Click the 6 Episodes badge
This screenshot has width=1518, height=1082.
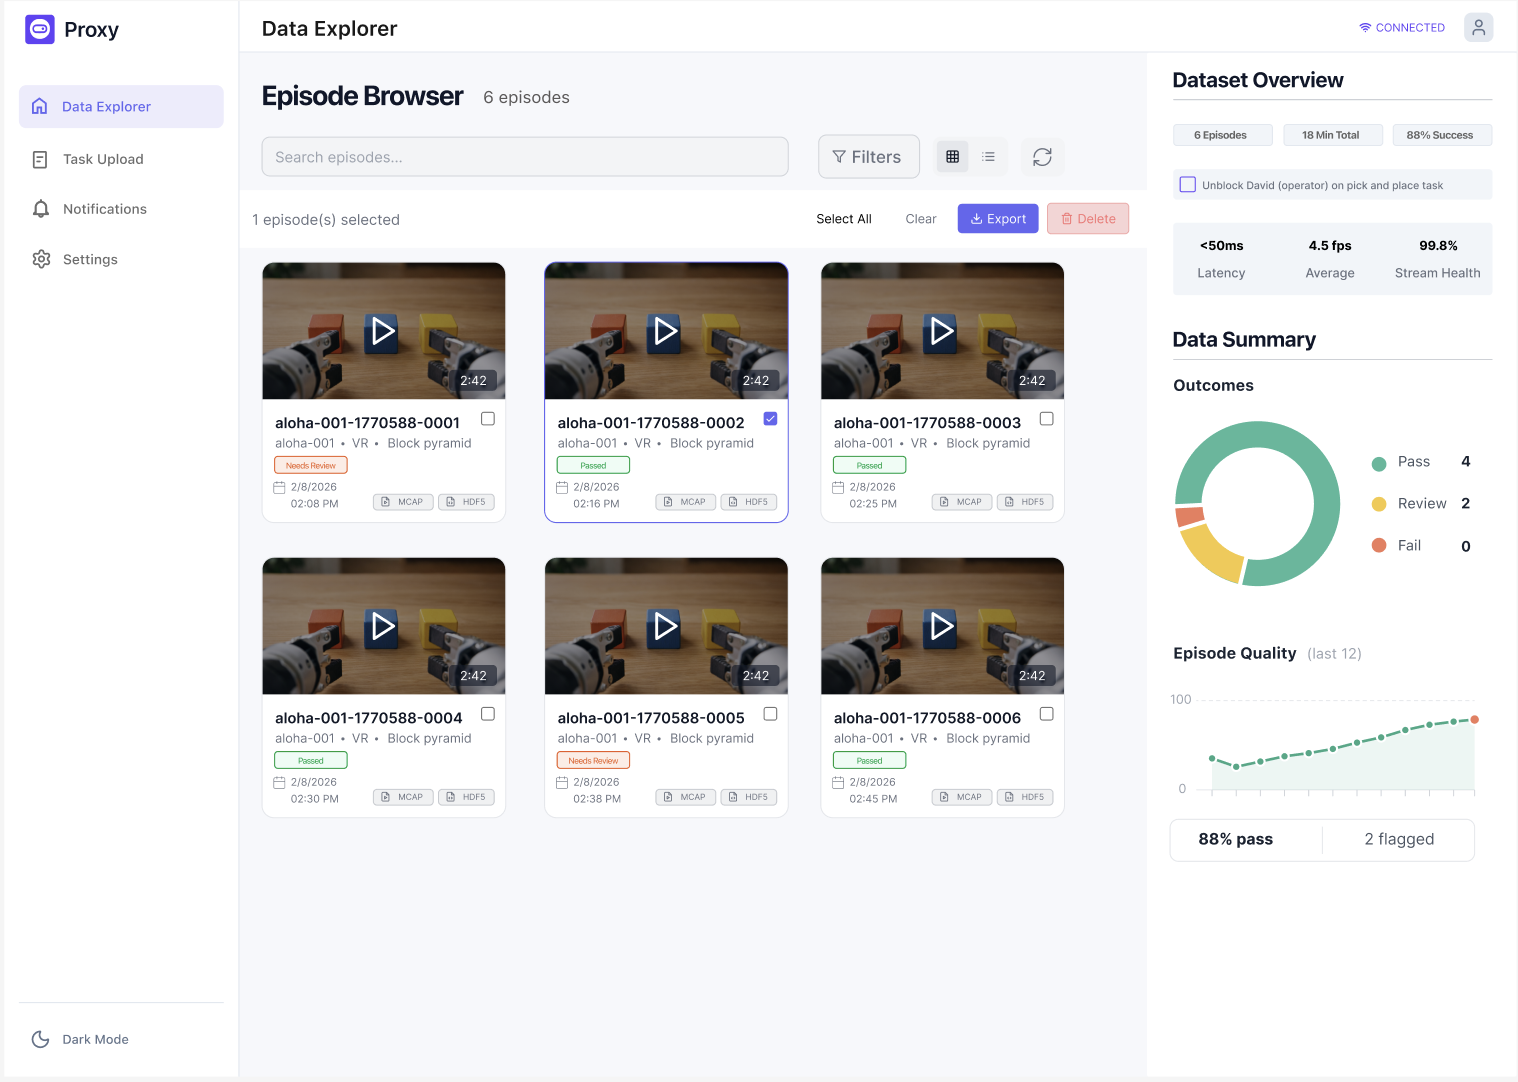coord(1222,135)
